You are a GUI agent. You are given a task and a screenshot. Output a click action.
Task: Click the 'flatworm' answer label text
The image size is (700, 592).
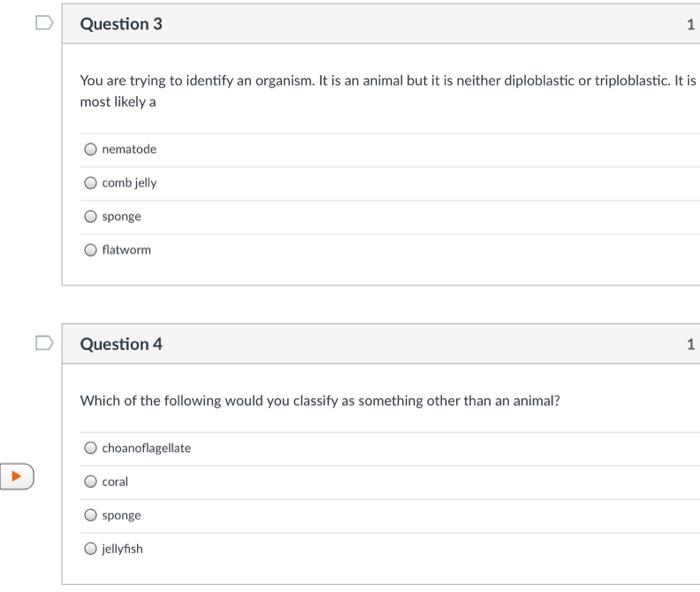click(126, 250)
